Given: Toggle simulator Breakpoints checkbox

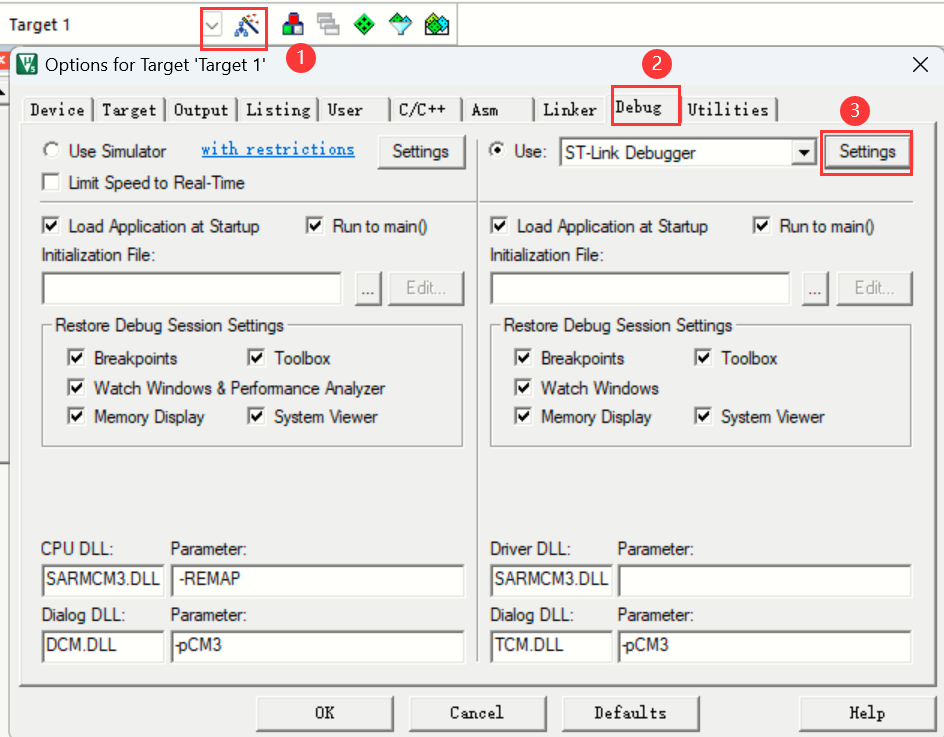Looking at the screenshot, I should click(76, 358).
